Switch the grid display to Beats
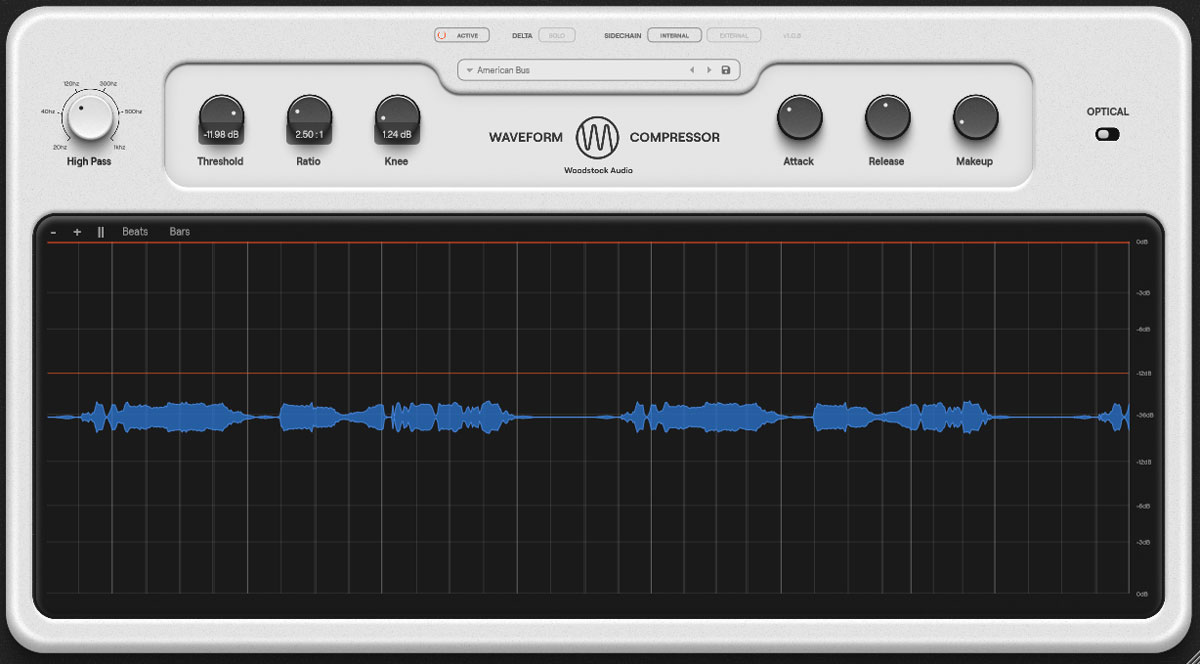Viewport: 1200px width, 664px height. point(134,231)
